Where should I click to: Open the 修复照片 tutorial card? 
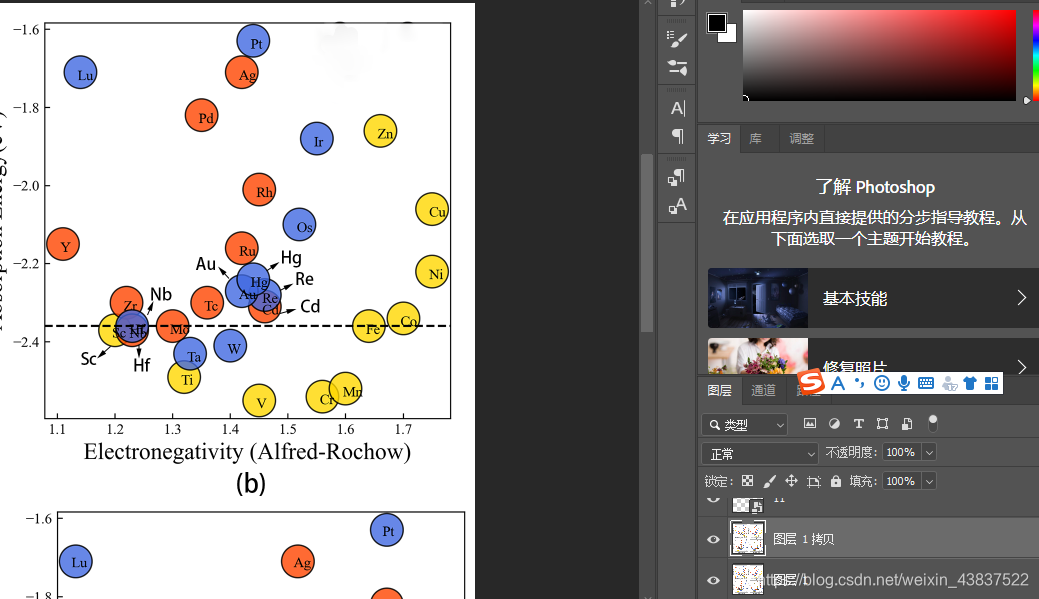click(x=873, y=356)
